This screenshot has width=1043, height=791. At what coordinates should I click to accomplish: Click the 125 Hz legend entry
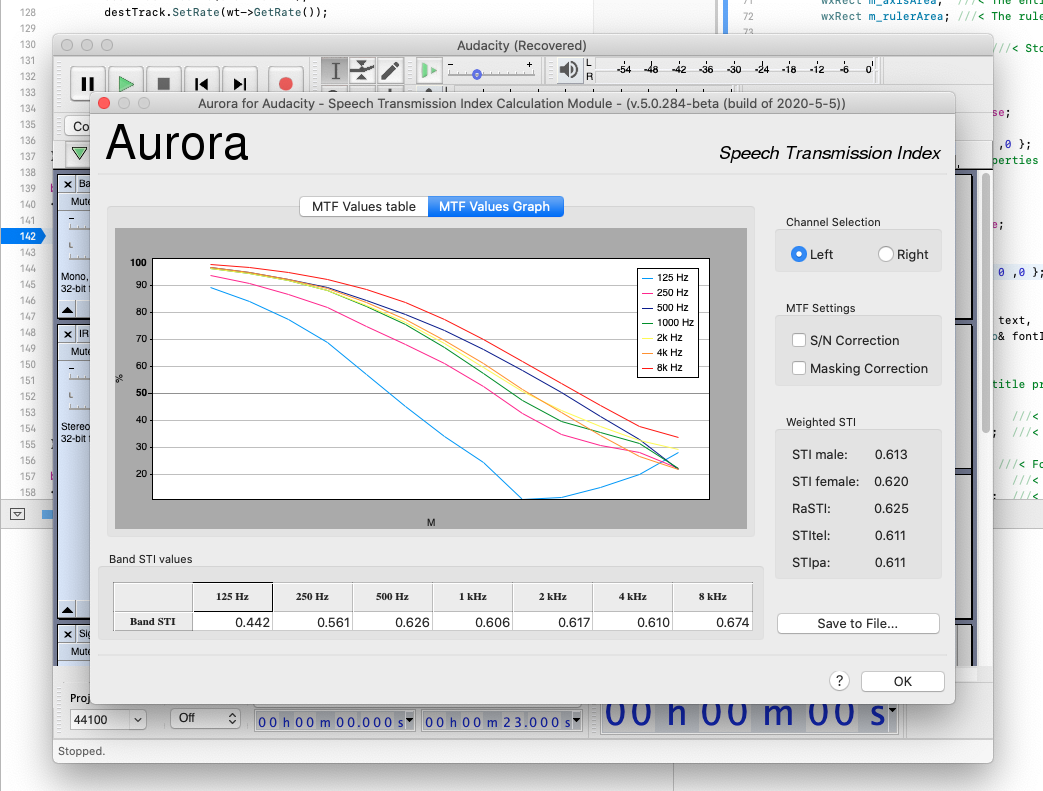(x=666, y=277)
